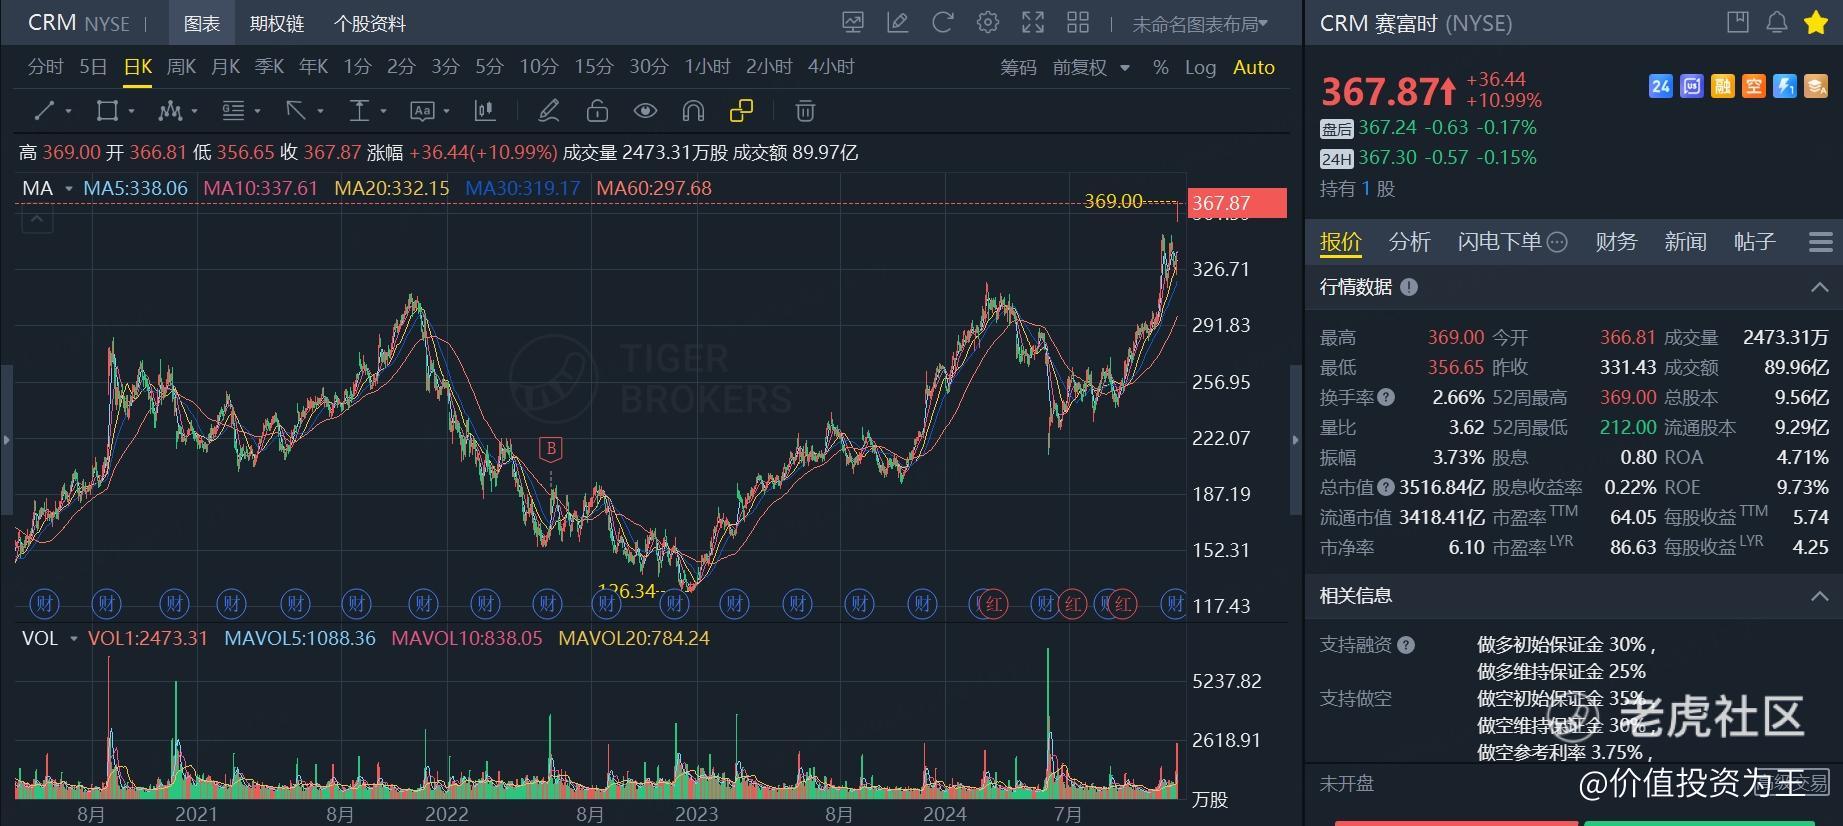Screen dimensions: 1843x826
Task: Toggle the lock drawings icon
Action: tap(597, 111)
